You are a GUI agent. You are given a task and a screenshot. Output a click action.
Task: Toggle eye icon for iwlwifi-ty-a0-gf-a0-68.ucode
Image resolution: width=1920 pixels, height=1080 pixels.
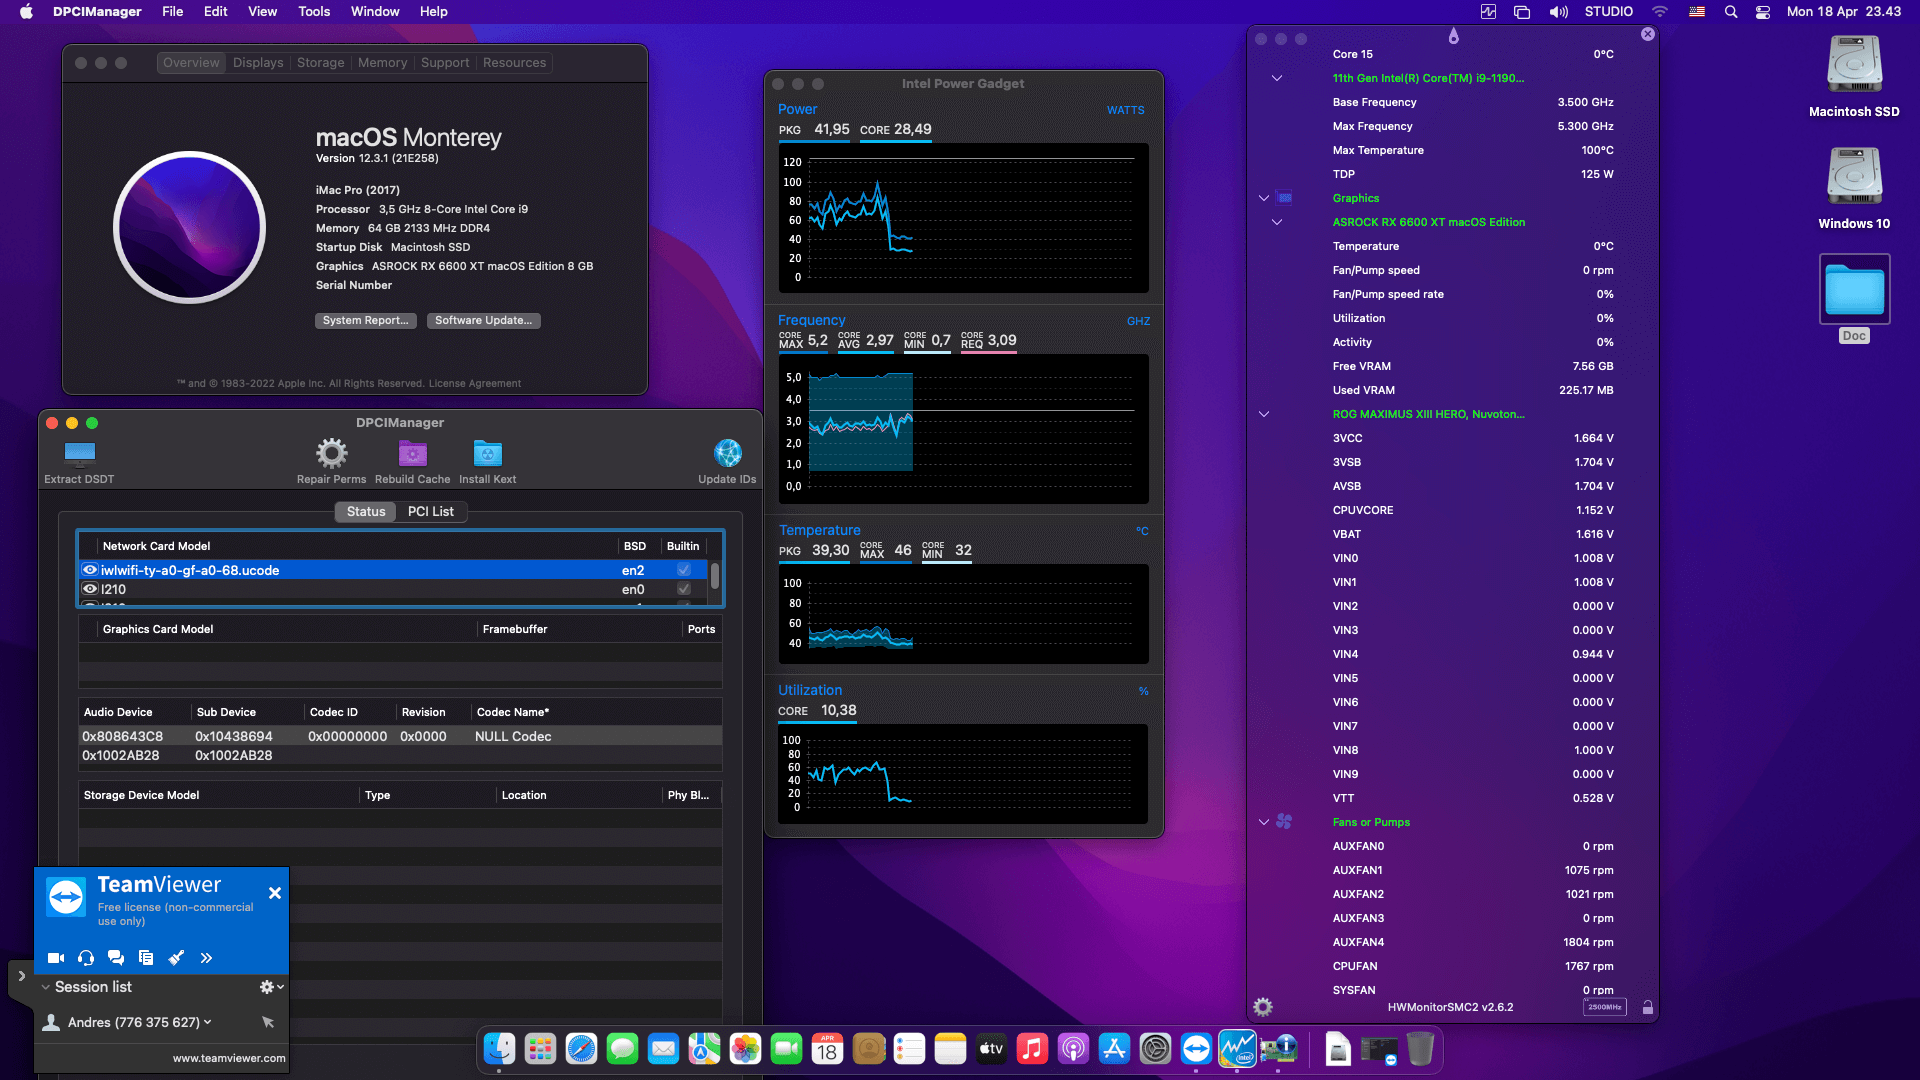pyautogui.click(x=90, y=570)
